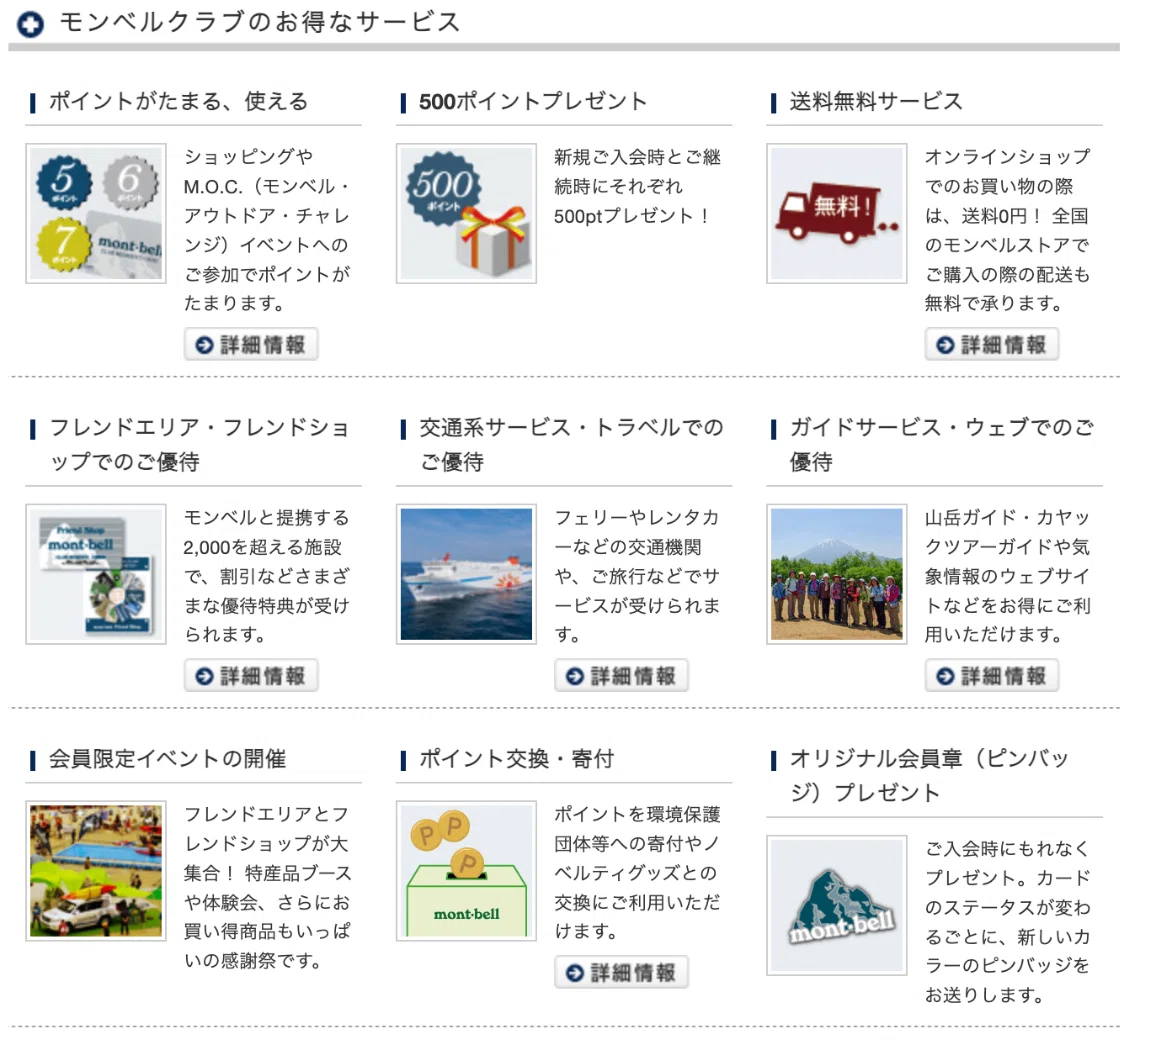Open 詳細情報 for フレンドエリア・フレンドショップ

[251, 675]
